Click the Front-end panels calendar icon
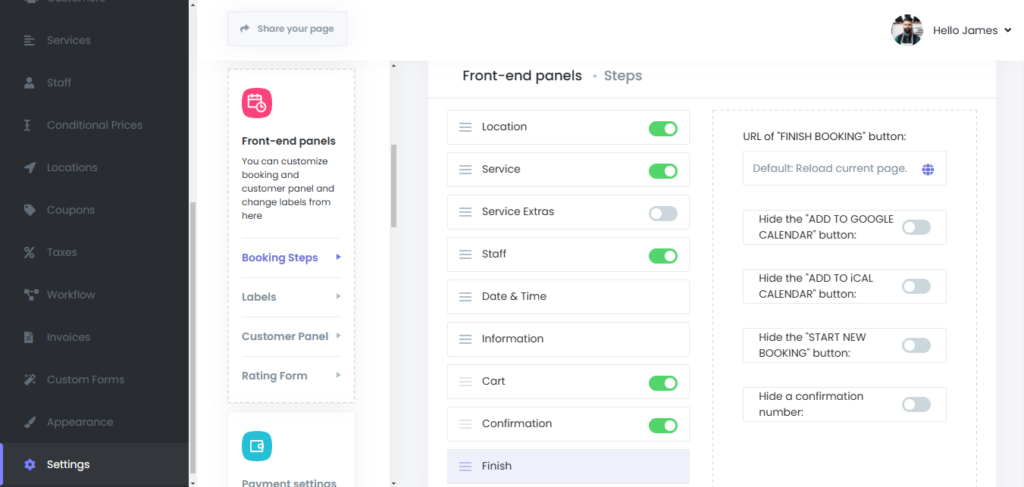The height and width of the screenshot is (487, 1024). click(x=257, y=103)
